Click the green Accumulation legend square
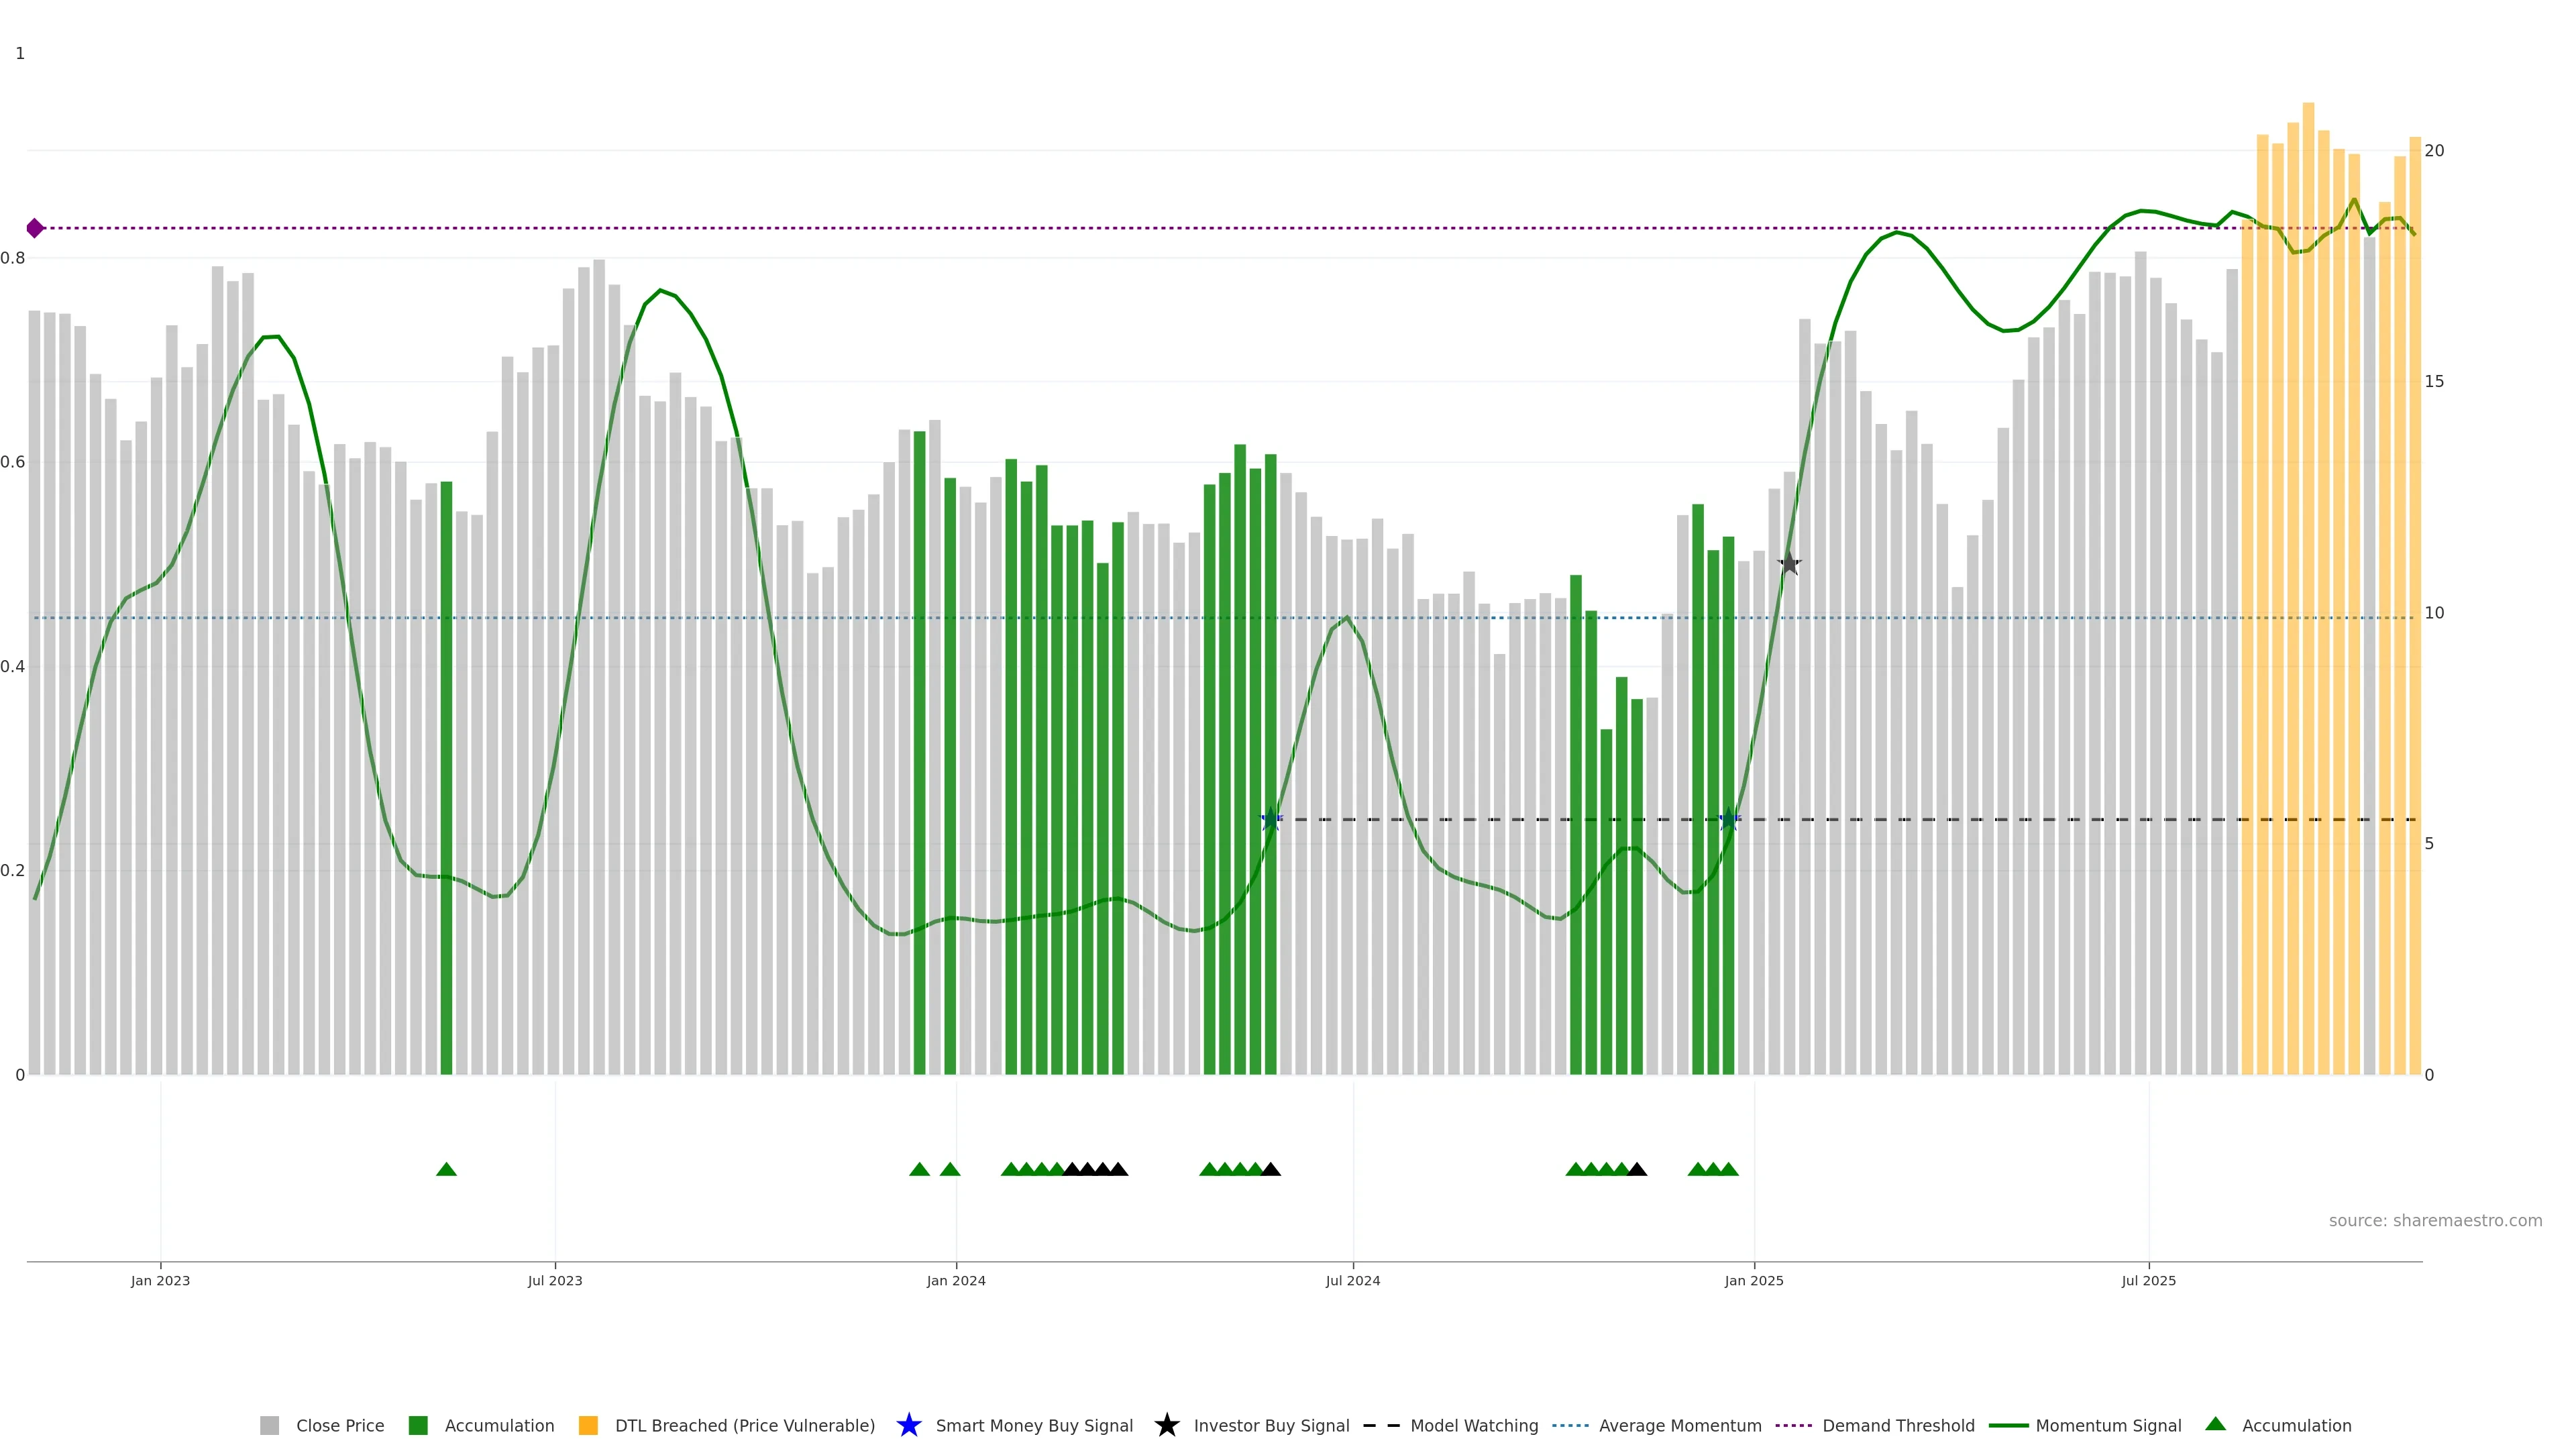The width and height of the screenshot is (2576, 1449). [418, 1425]
